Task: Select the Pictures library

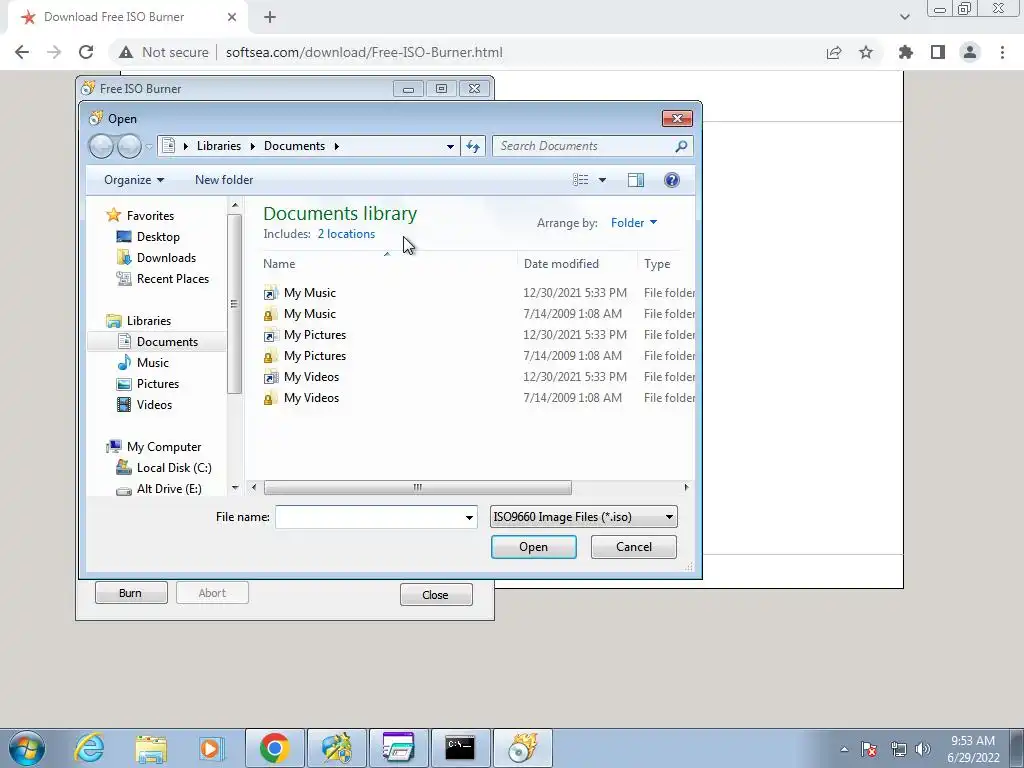Action: coord(157,383)
